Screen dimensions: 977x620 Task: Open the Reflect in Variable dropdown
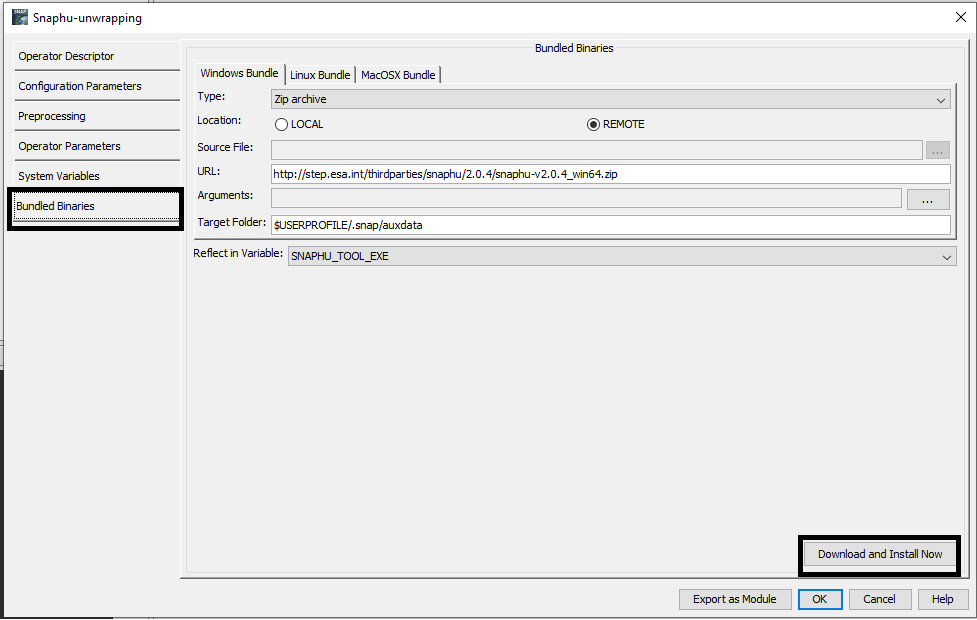[x=622, y=256]
